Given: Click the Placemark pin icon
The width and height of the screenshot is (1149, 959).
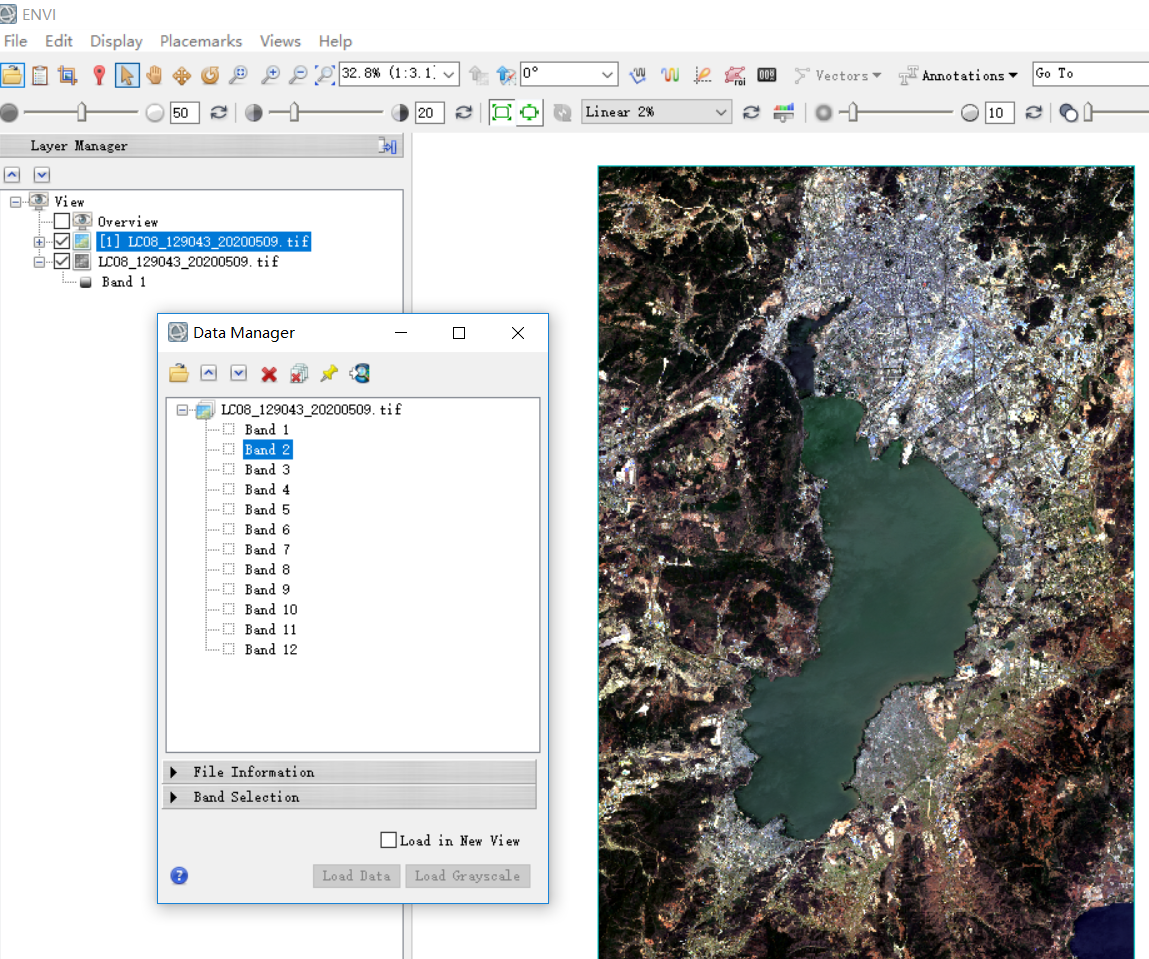Looking at the screenshot, I should click(x=97, y=75).
